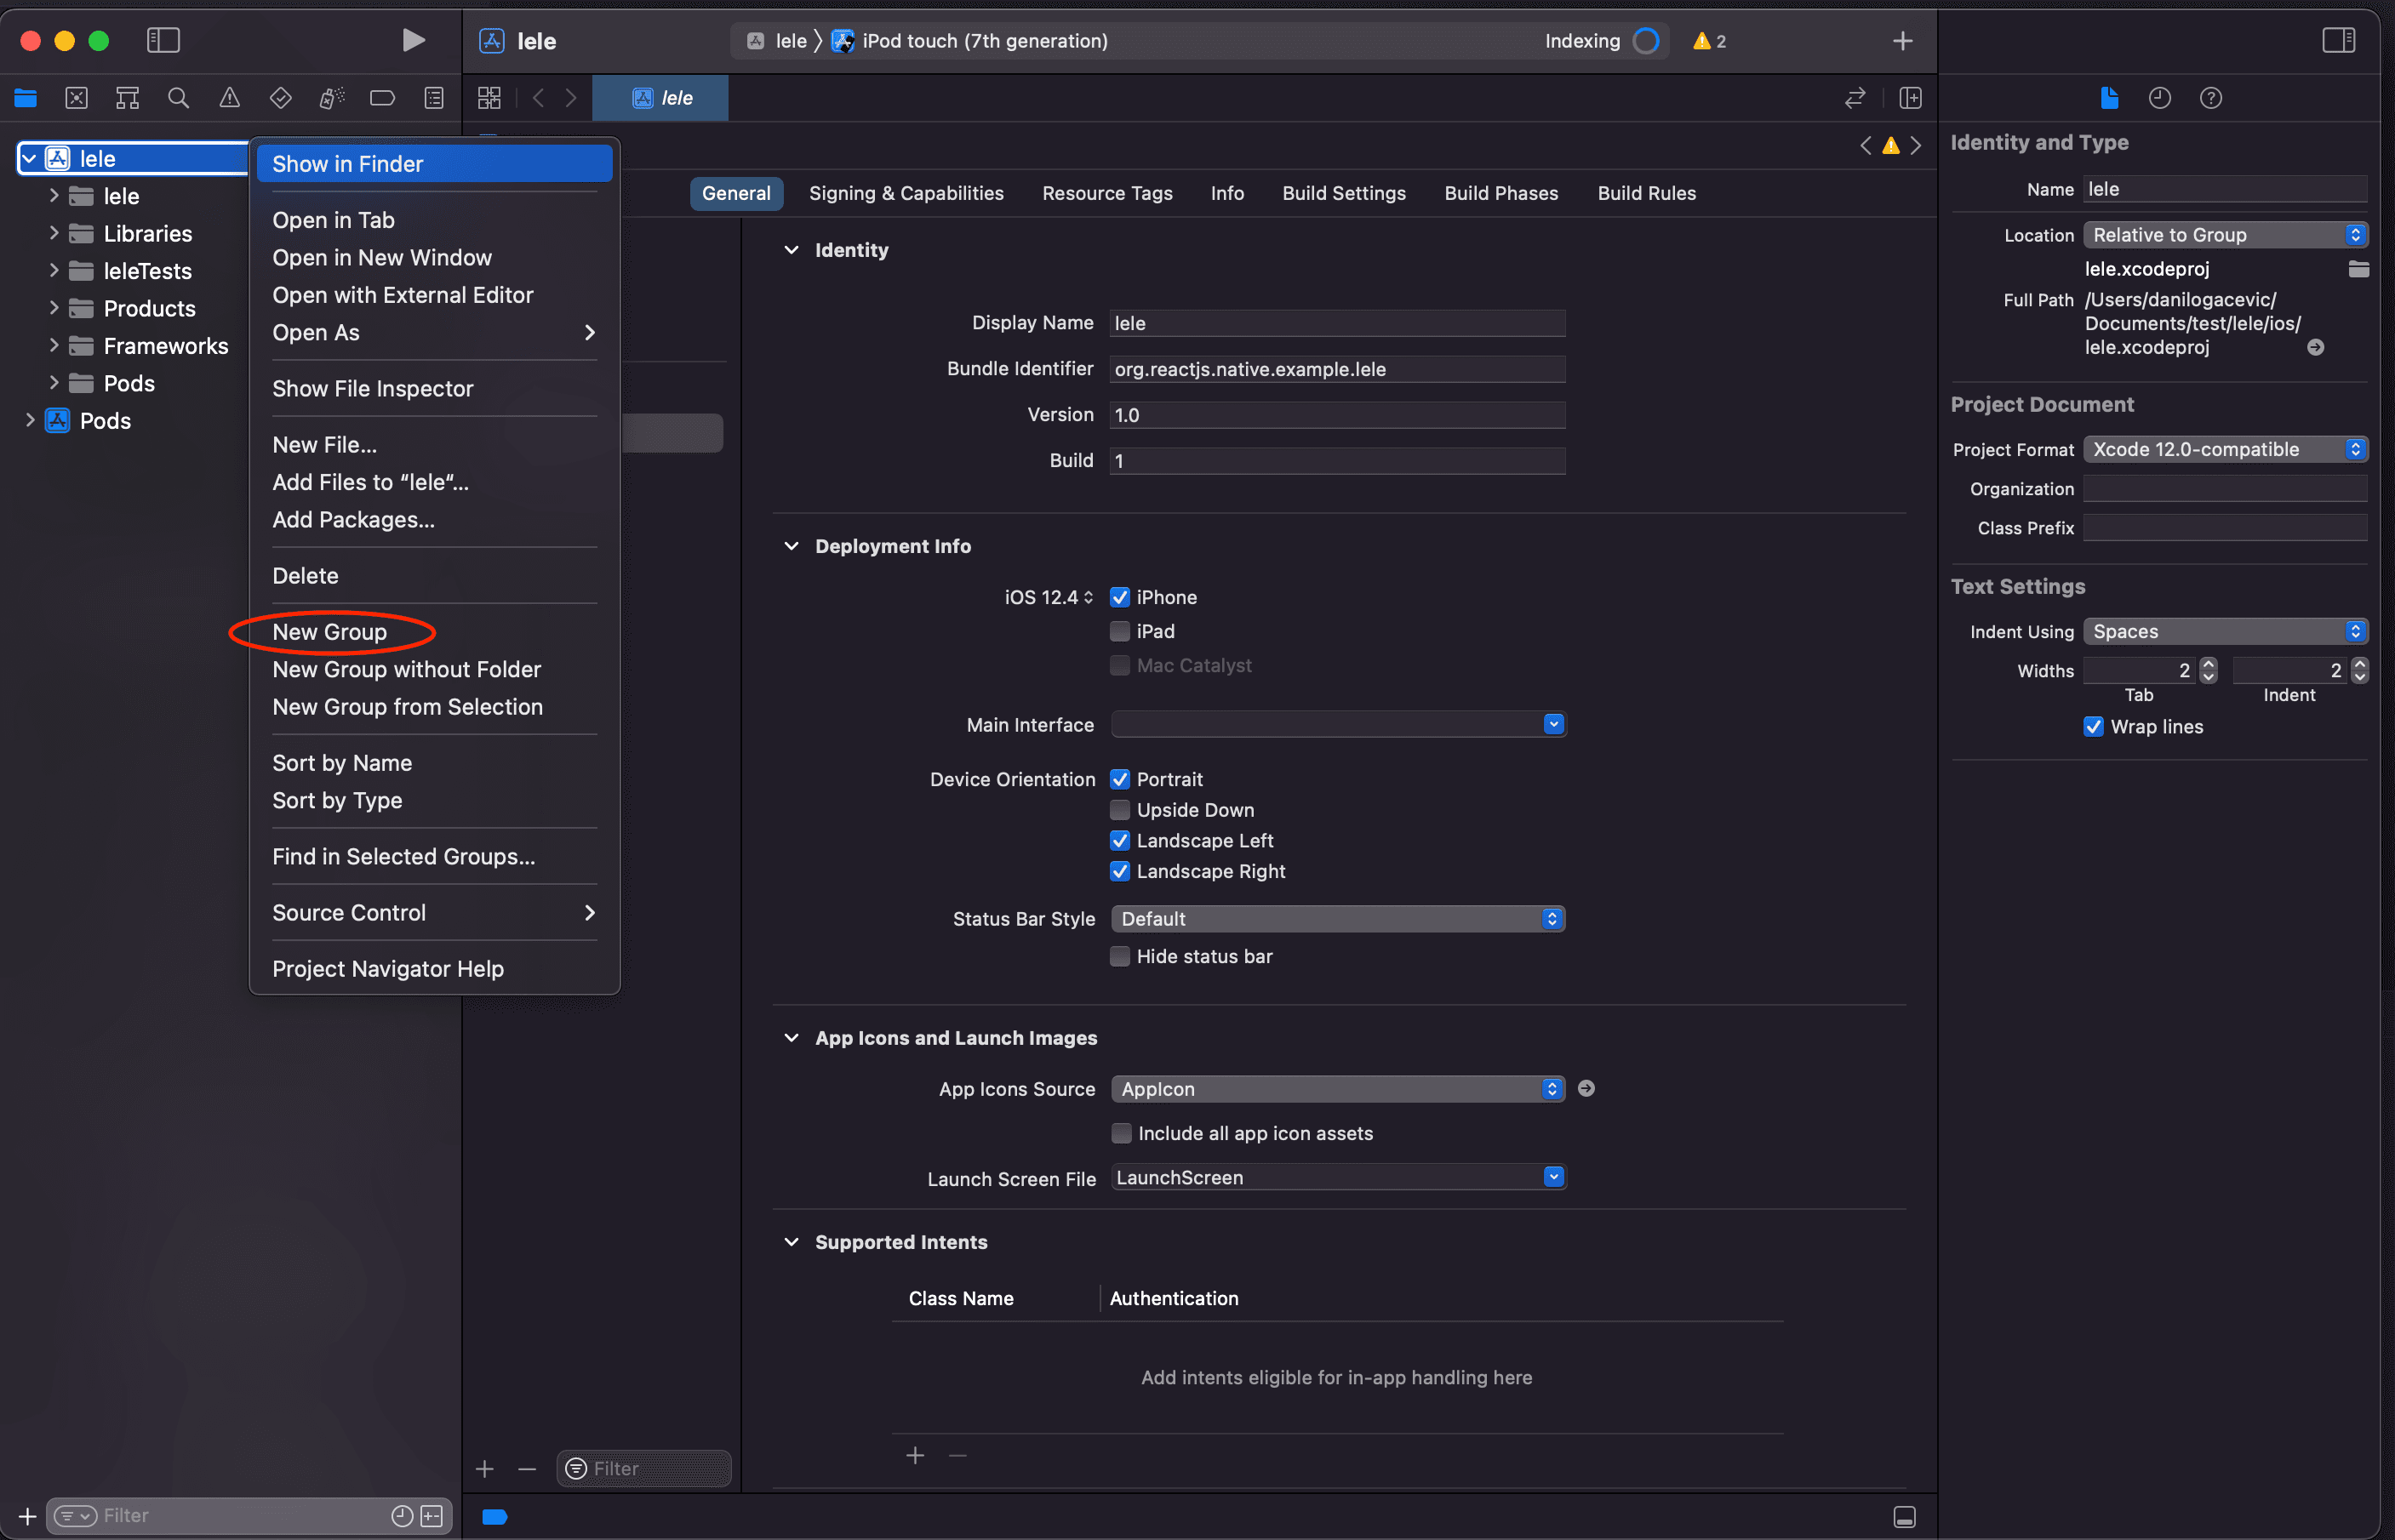This screenshot has height=1540, width=2395.
Task: Reveal full path with arrow icon
Action: click(2316, 347)
